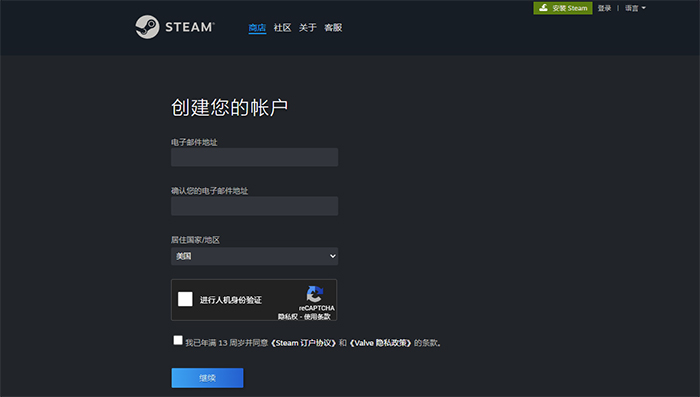
Task: Open the 社区 community menu
Action: coord(283,28)
